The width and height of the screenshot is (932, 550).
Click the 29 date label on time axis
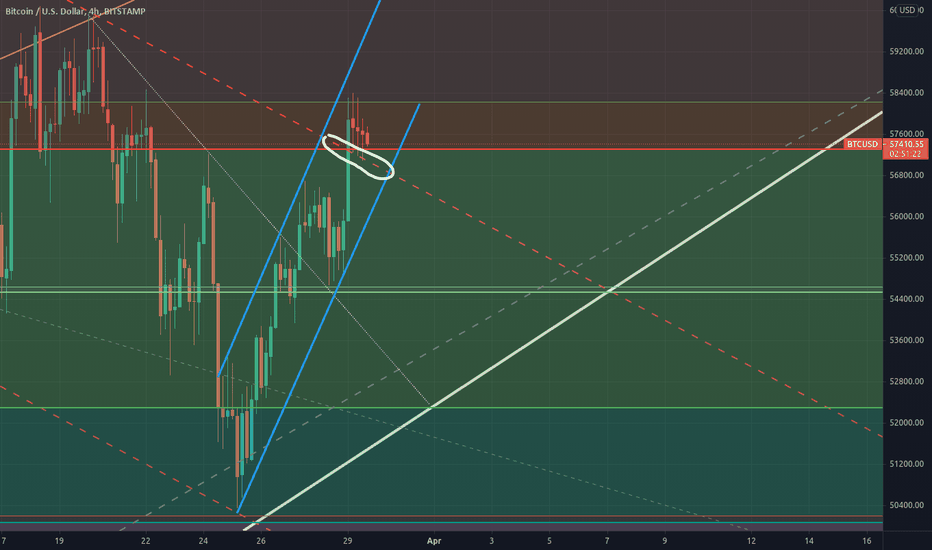[x=348, y=540]
